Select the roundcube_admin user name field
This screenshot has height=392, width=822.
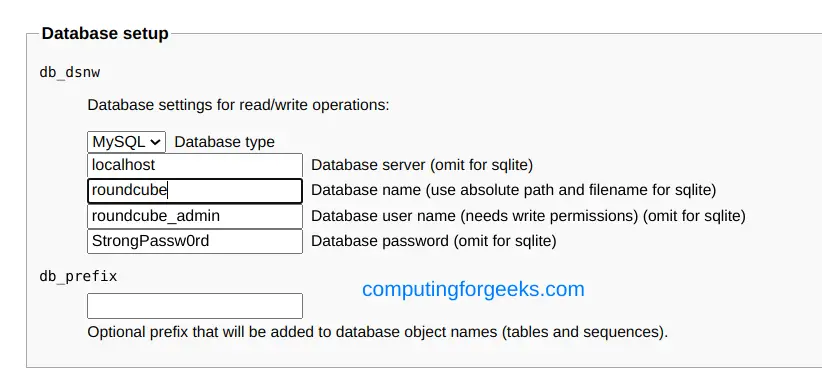click(x=195, y=216)
